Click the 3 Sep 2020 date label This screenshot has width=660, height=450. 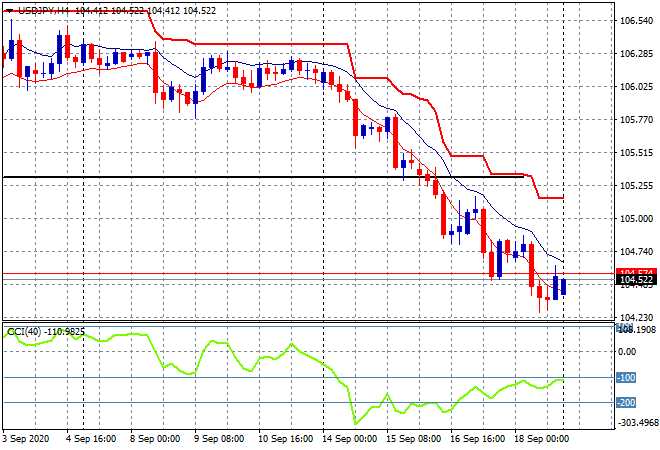pos(26,439)
